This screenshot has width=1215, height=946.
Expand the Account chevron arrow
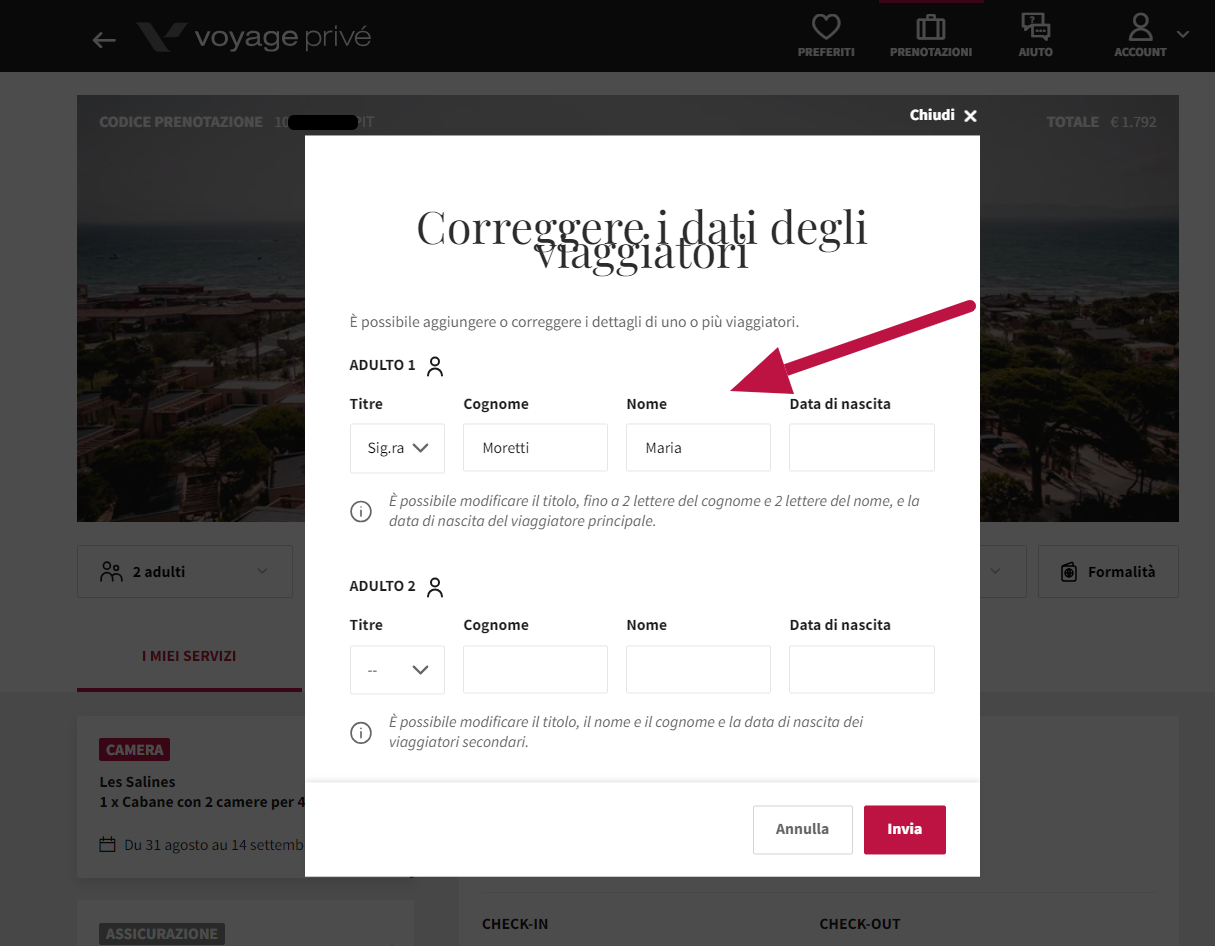[x=1183, y=34]
